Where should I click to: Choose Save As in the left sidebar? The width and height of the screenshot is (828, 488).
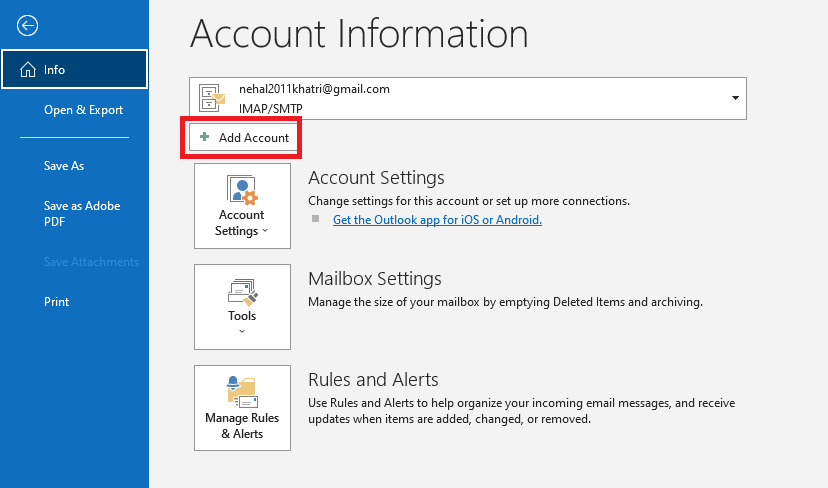click(64, 166)
